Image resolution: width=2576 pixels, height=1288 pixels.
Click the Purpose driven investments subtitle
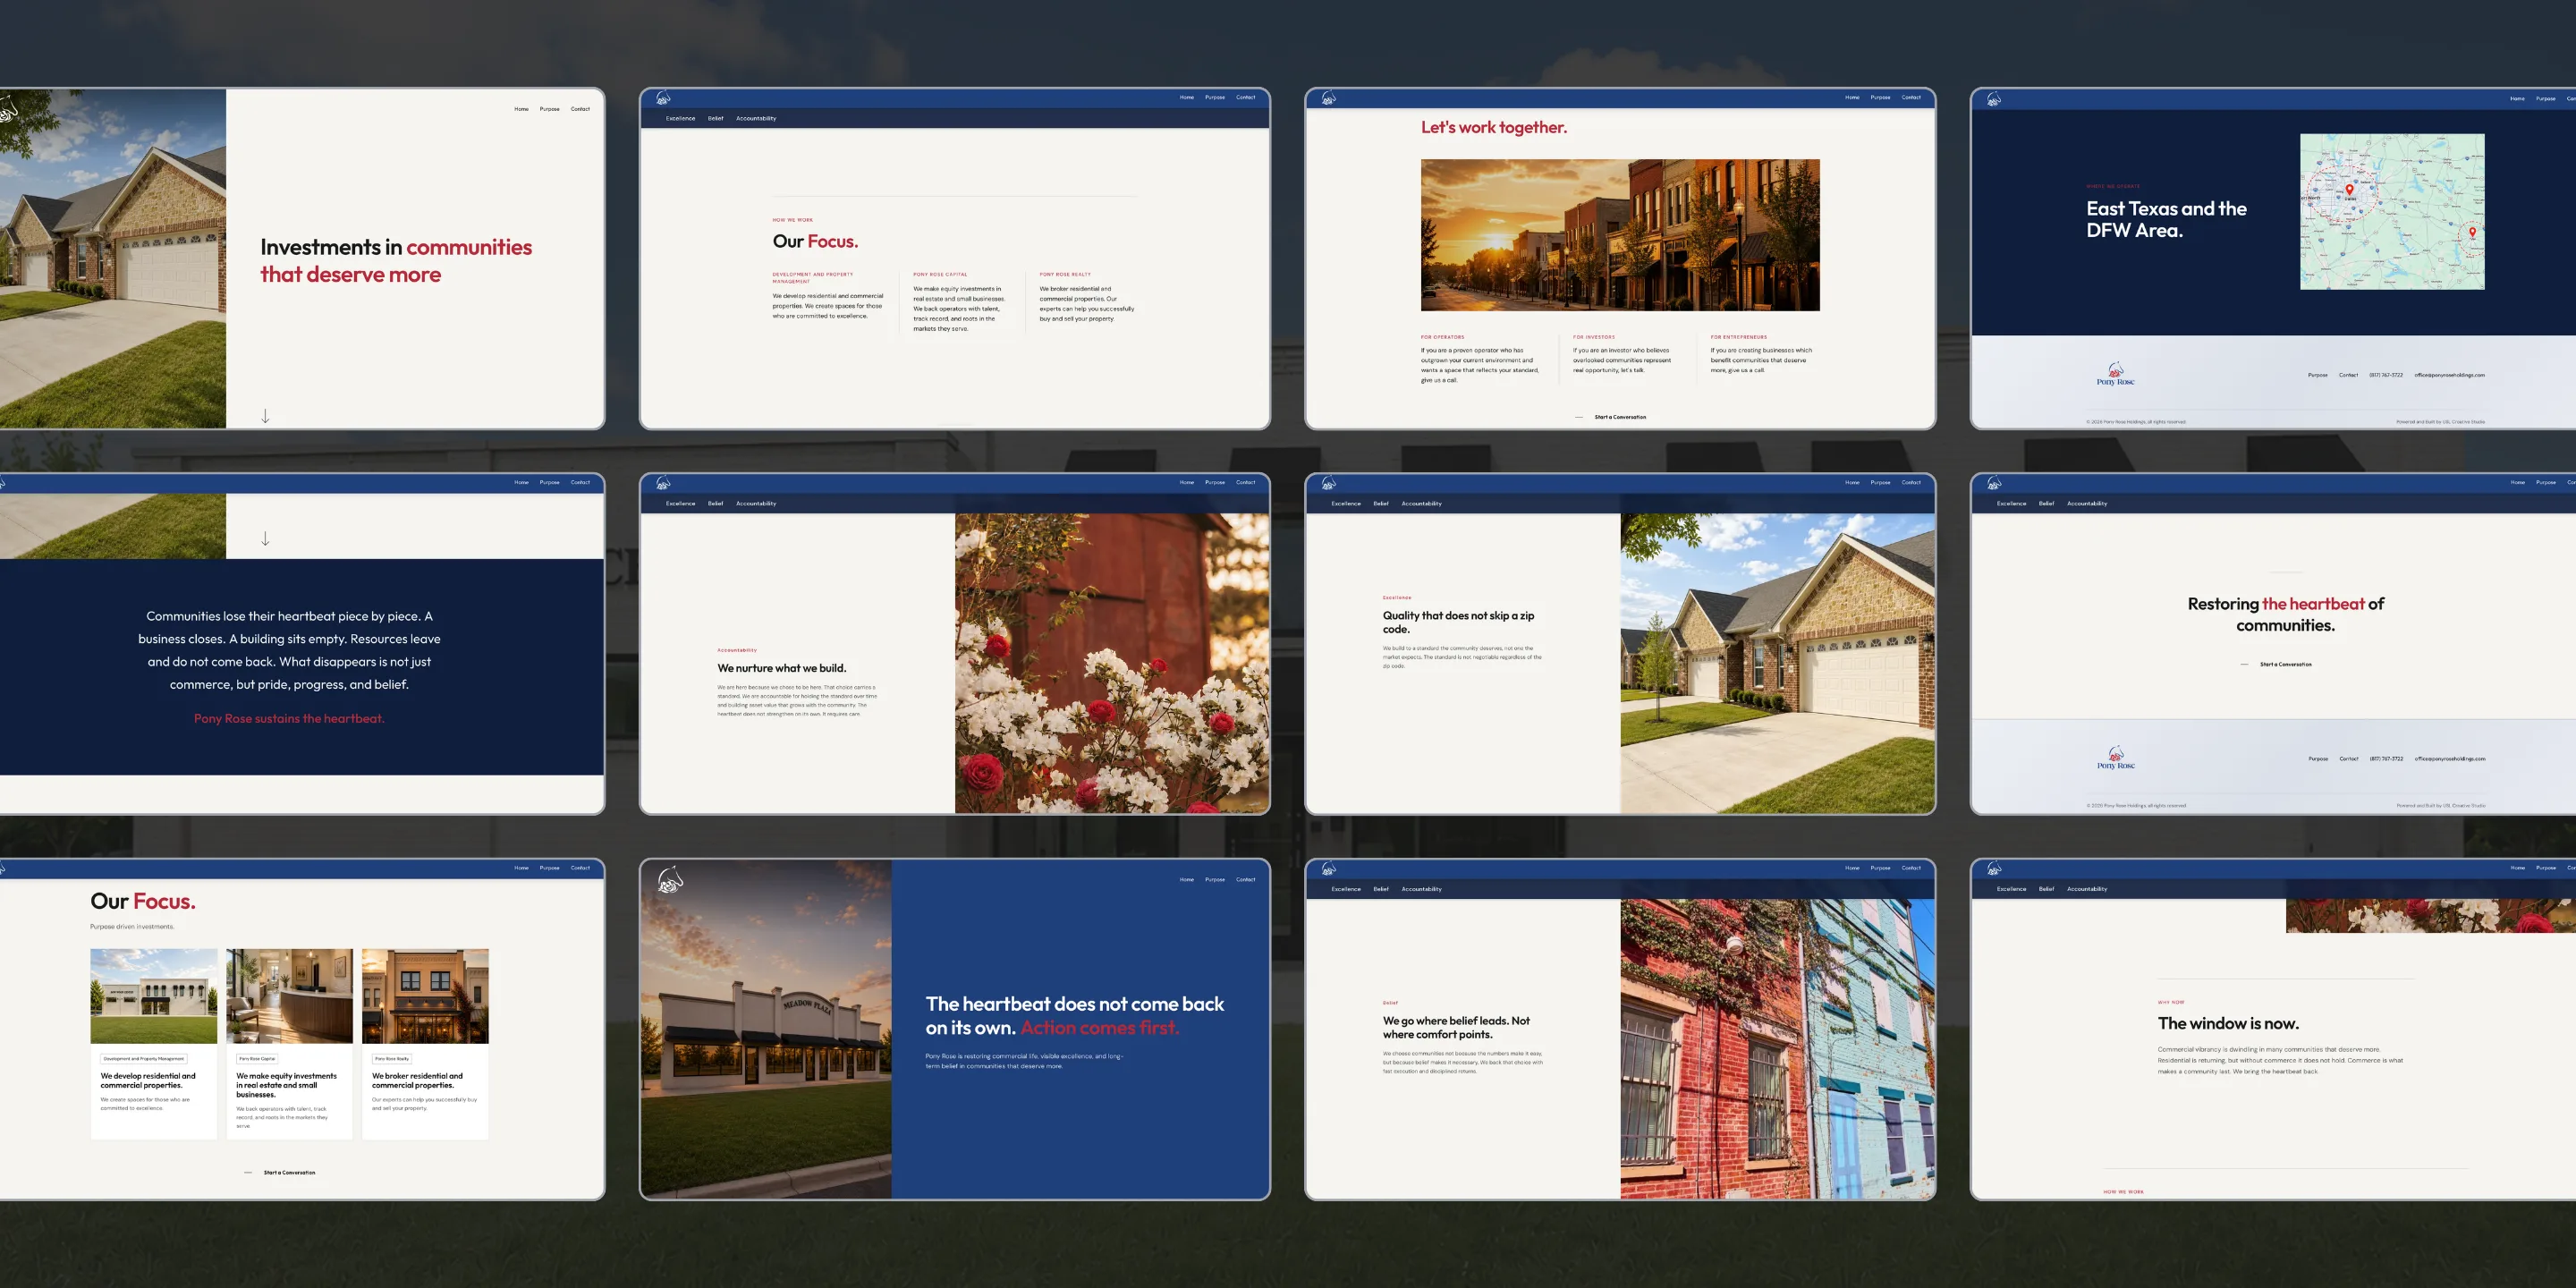(x=132, y=926)
